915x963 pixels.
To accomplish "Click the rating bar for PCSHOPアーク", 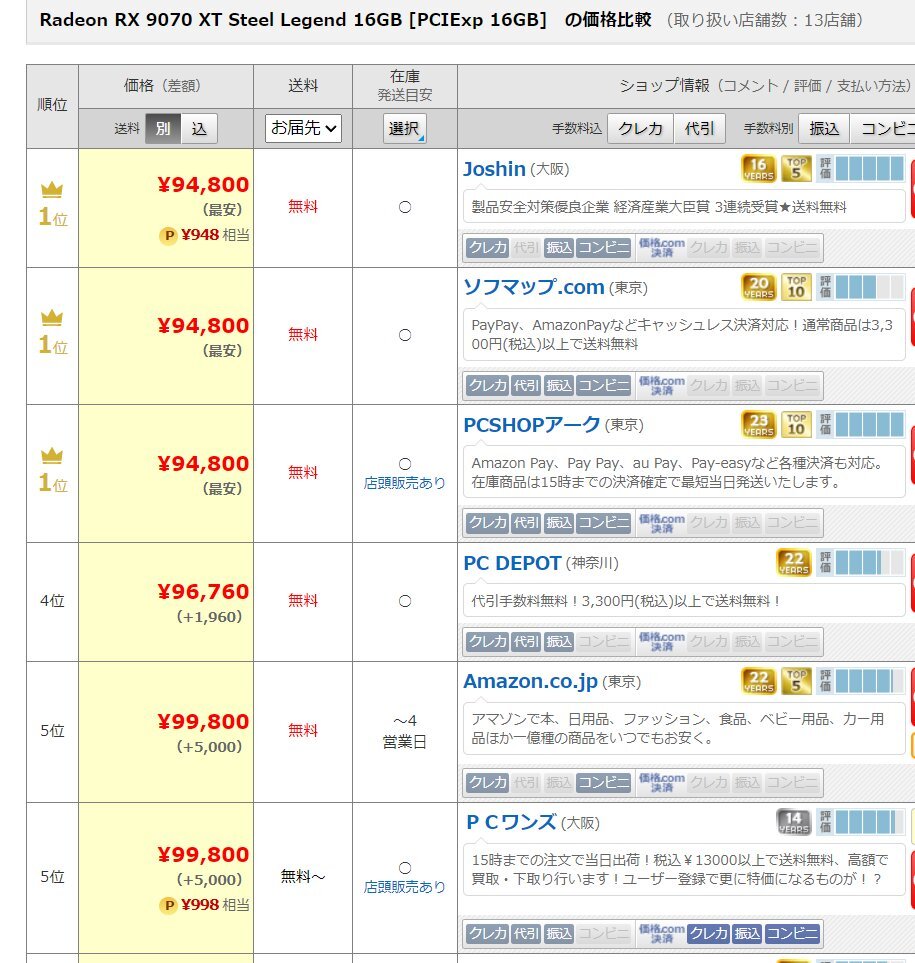I will click(x=861, y=424).
